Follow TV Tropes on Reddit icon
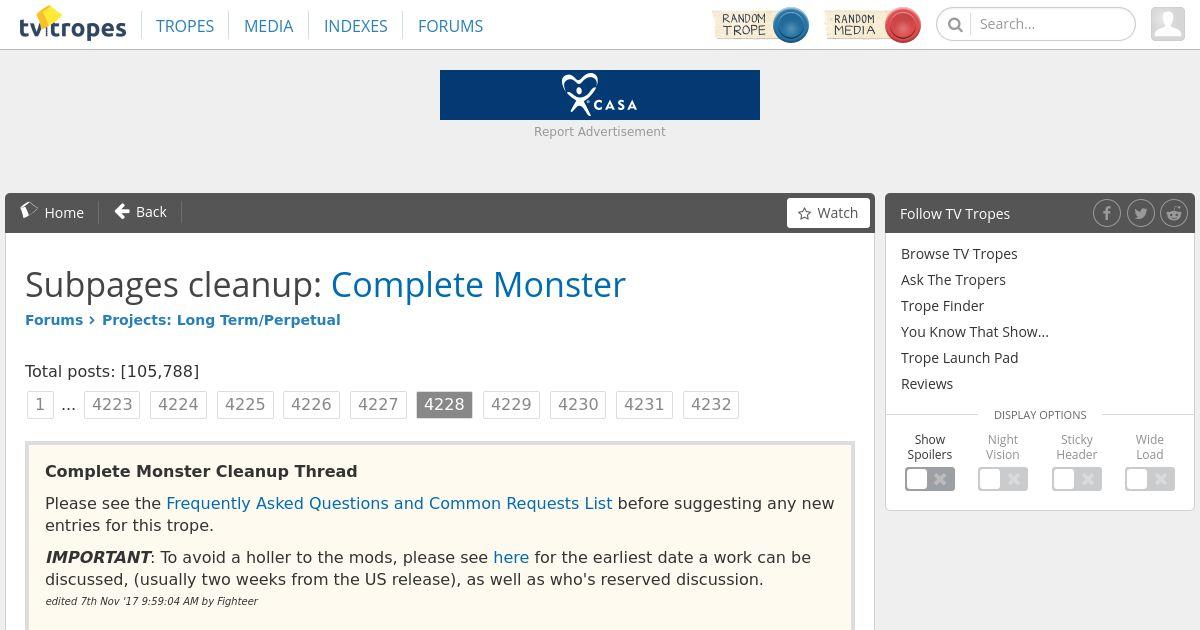This screenshot has width=1200, height=630. [x=1174, y=213]
